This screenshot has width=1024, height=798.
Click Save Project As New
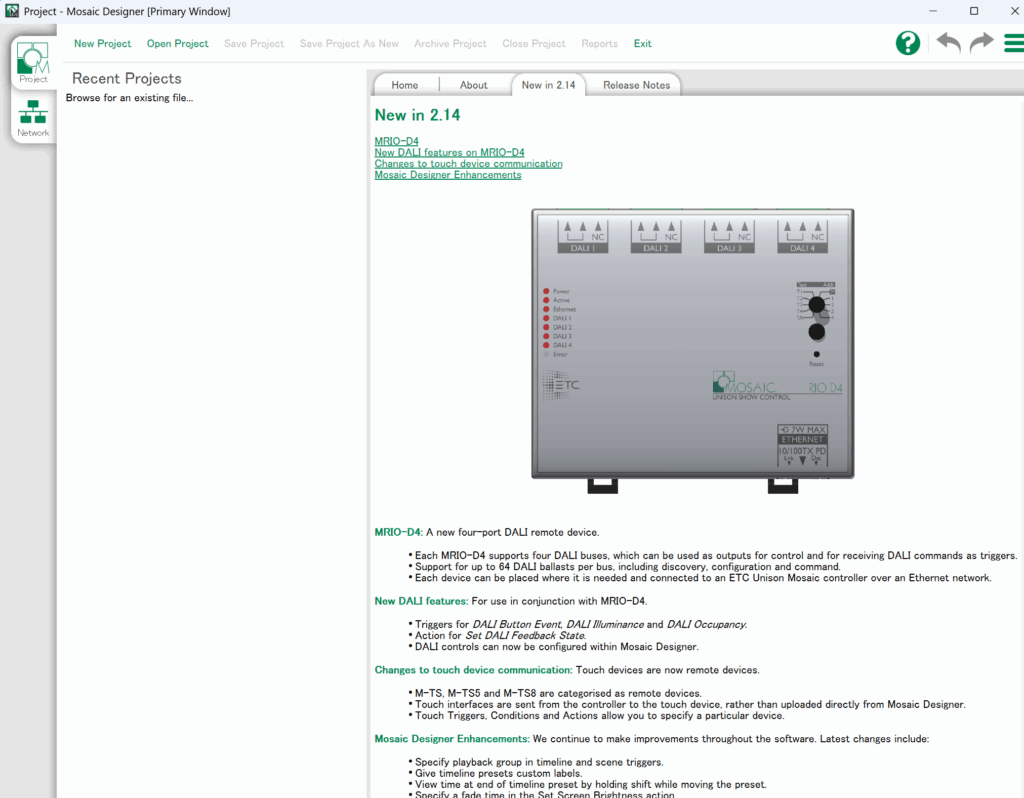[x=349, y=44]
